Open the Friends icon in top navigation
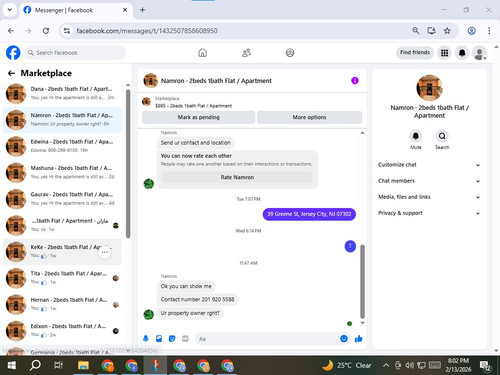Viewport: 500px width, 375px height. (246, 53)
